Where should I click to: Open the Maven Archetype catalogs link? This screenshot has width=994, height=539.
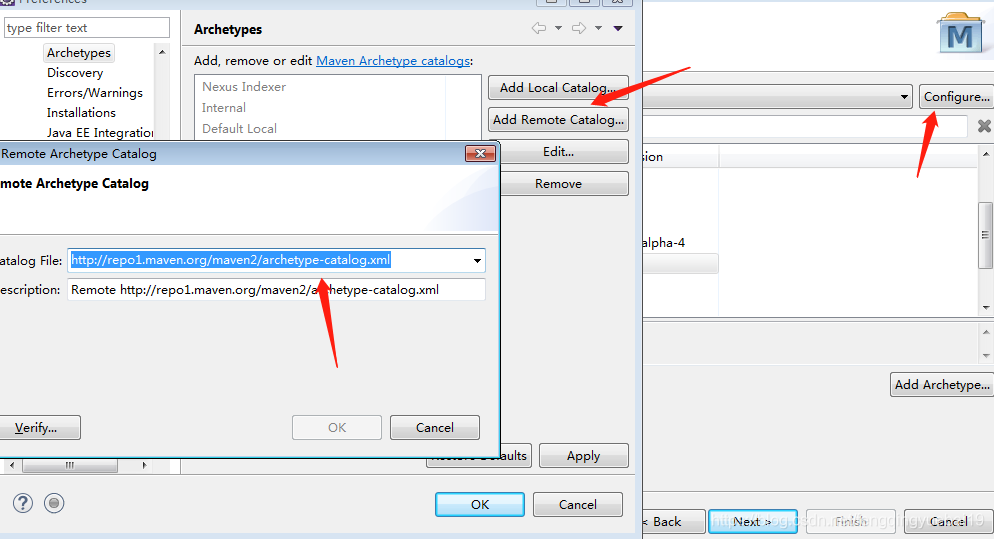pyautogui.click(x=393, y=61)
